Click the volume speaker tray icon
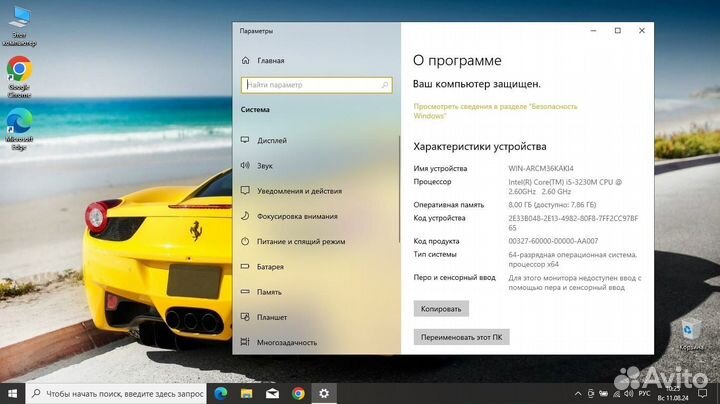Image resolution: width=720 pixels, height=404 pixels. tap(629, 393)
